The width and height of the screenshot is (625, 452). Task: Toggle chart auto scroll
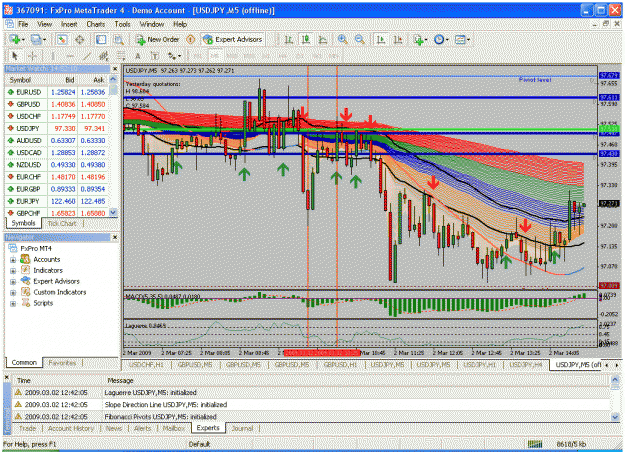(381, 39)
